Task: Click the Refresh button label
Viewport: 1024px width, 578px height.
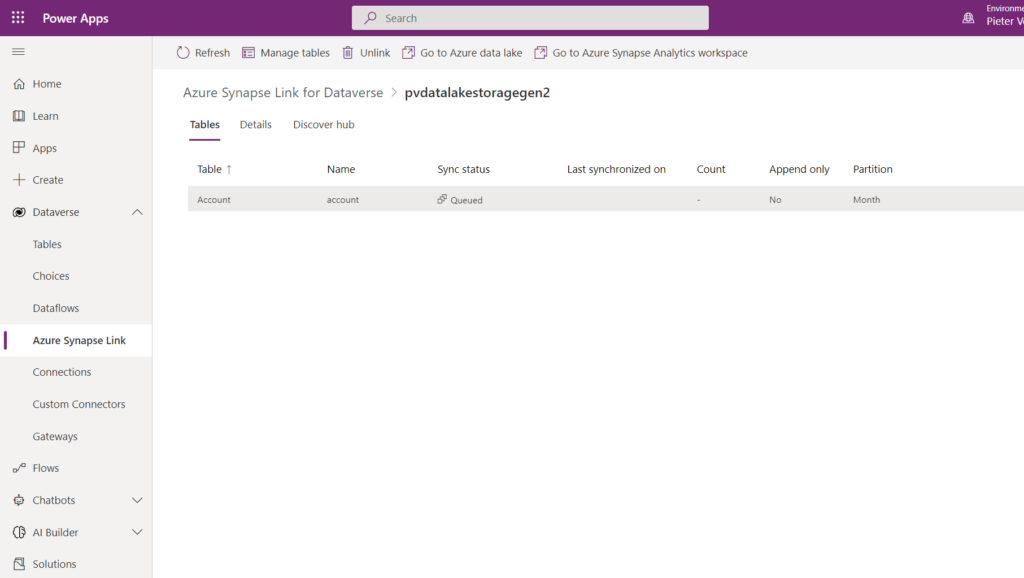Action: (x=212, y=53)
